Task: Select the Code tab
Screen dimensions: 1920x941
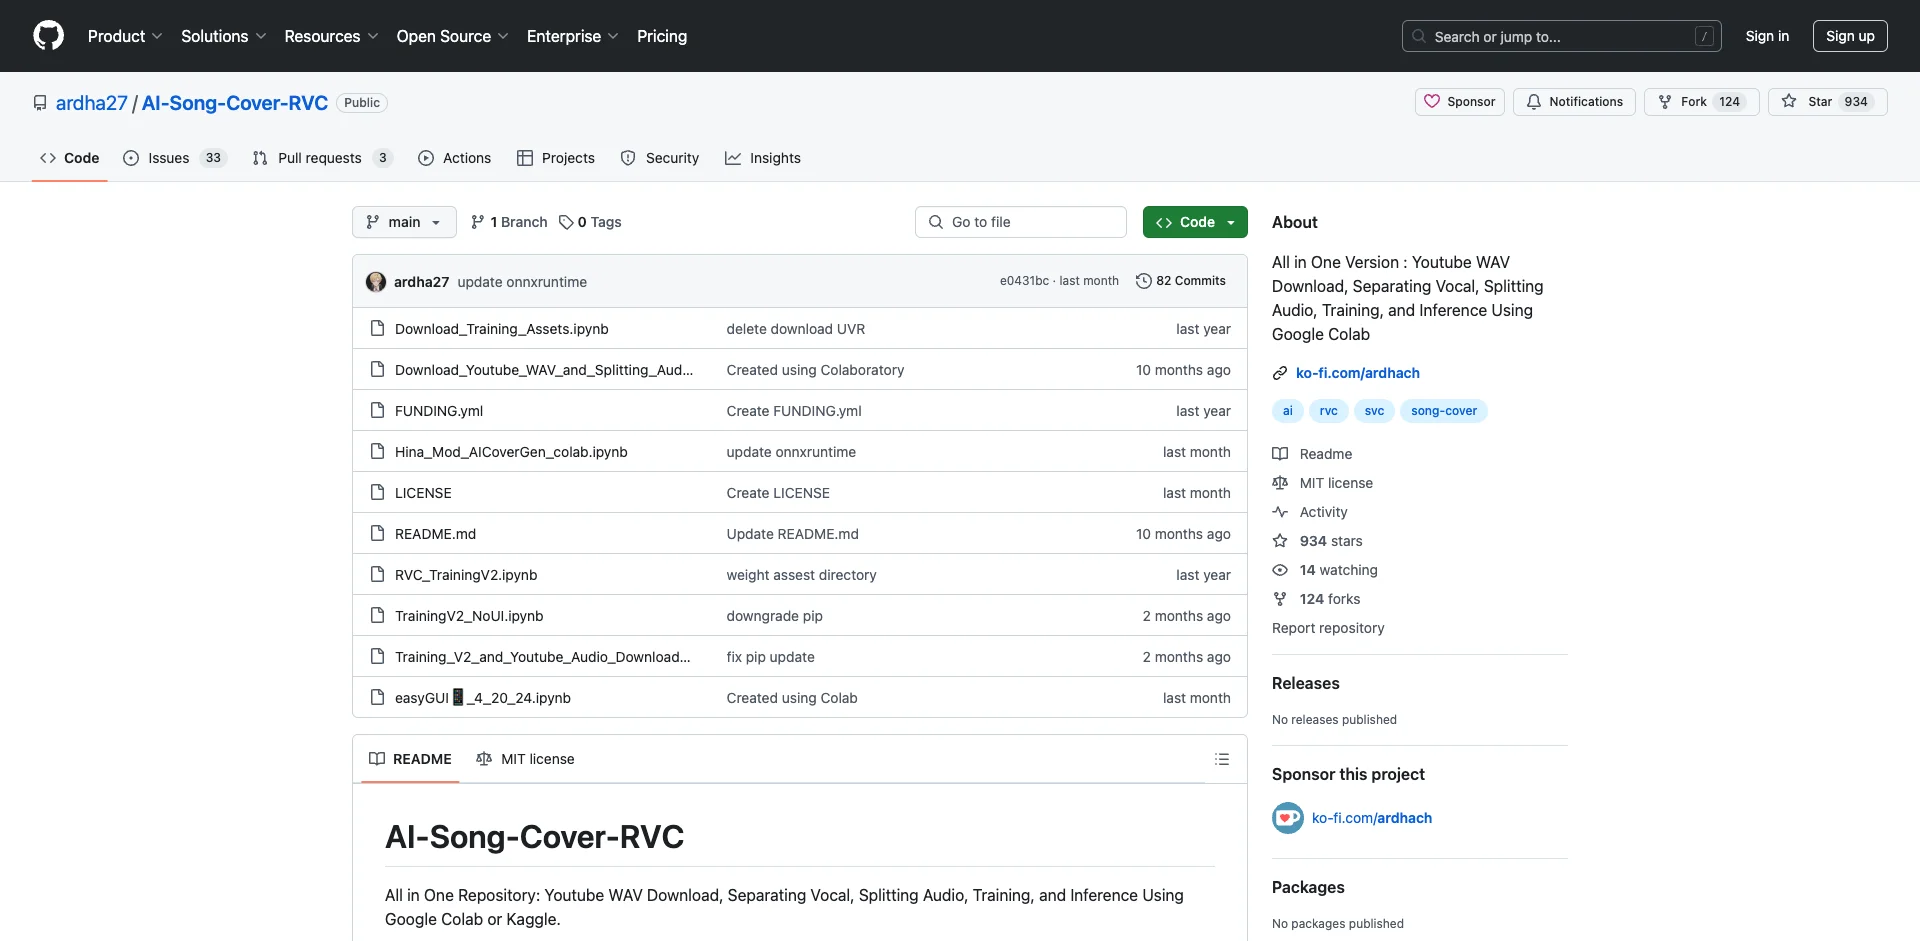Action: pos(69,158)
